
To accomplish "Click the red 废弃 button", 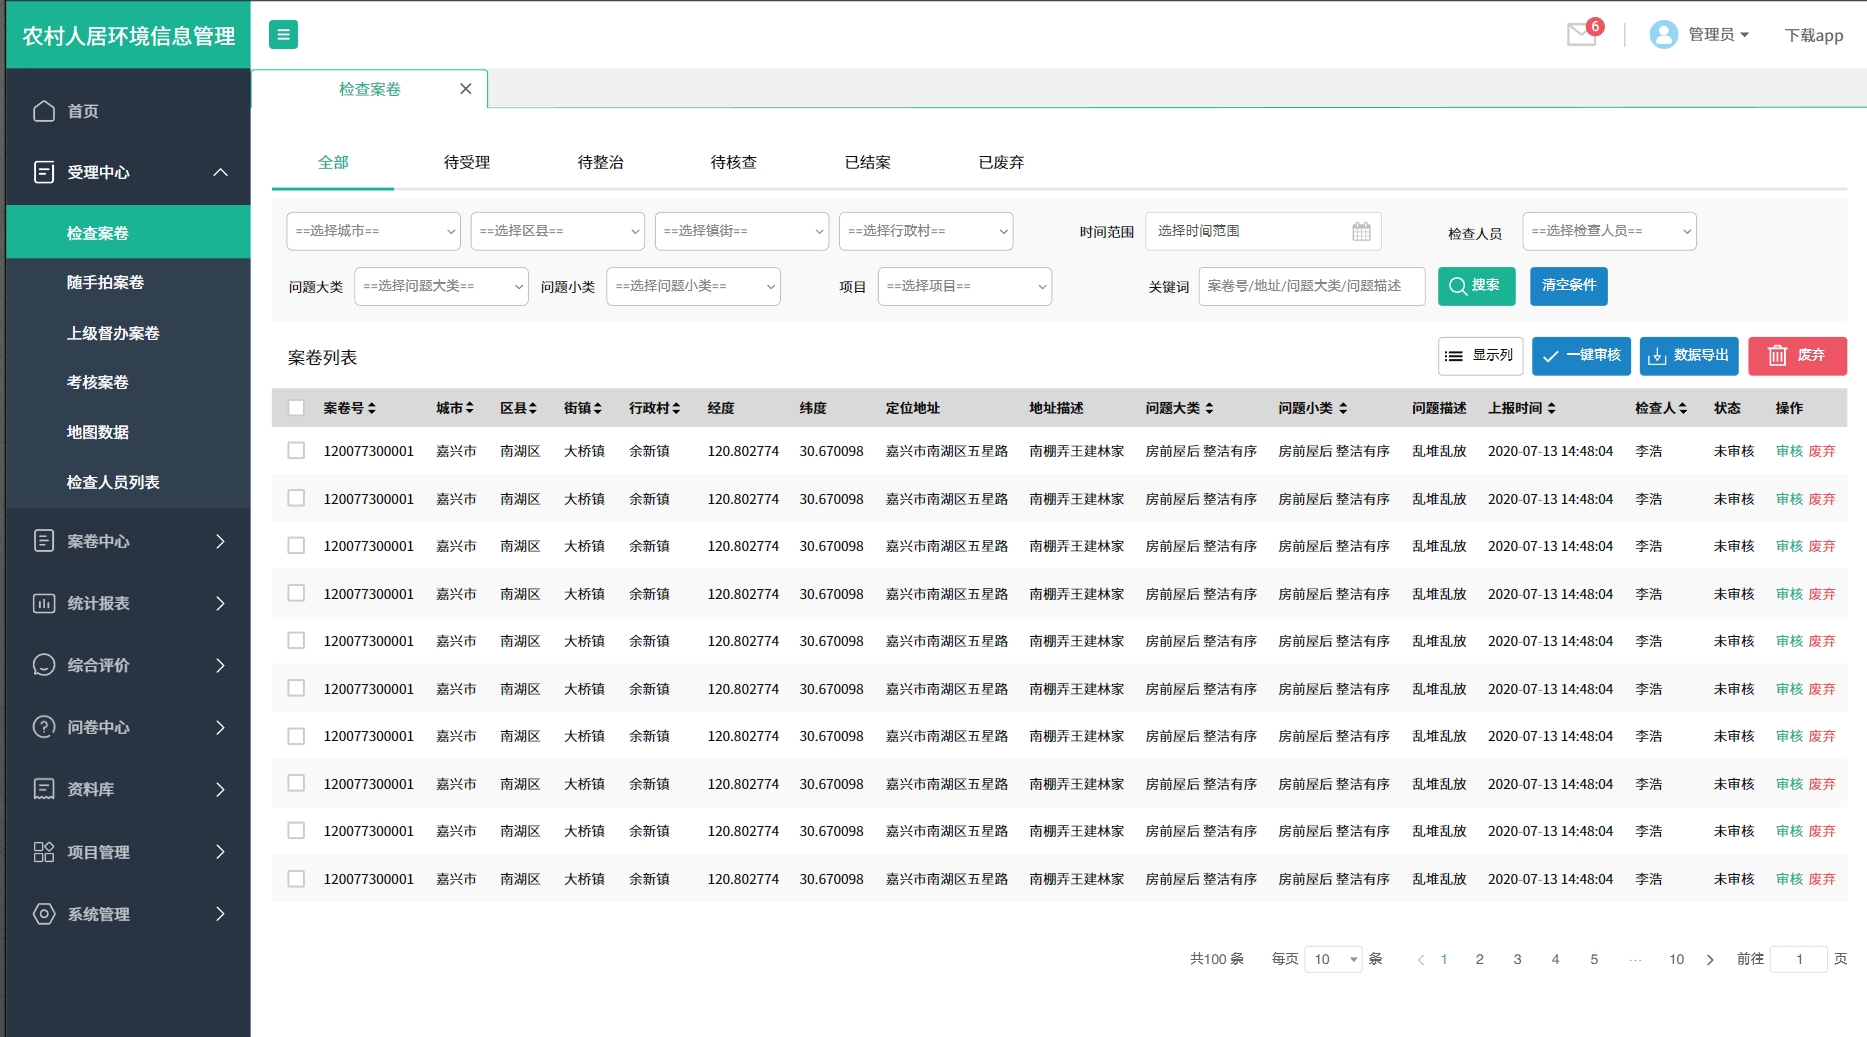I will pos(1797,356).
